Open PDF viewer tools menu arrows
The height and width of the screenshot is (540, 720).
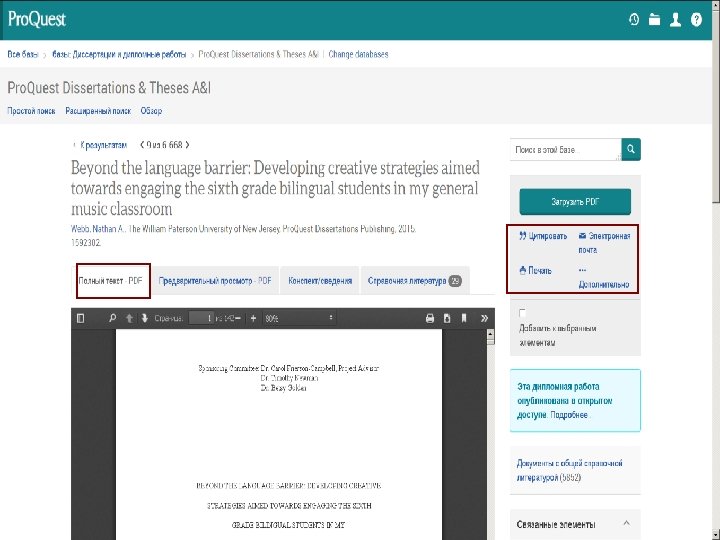[484, 318]
